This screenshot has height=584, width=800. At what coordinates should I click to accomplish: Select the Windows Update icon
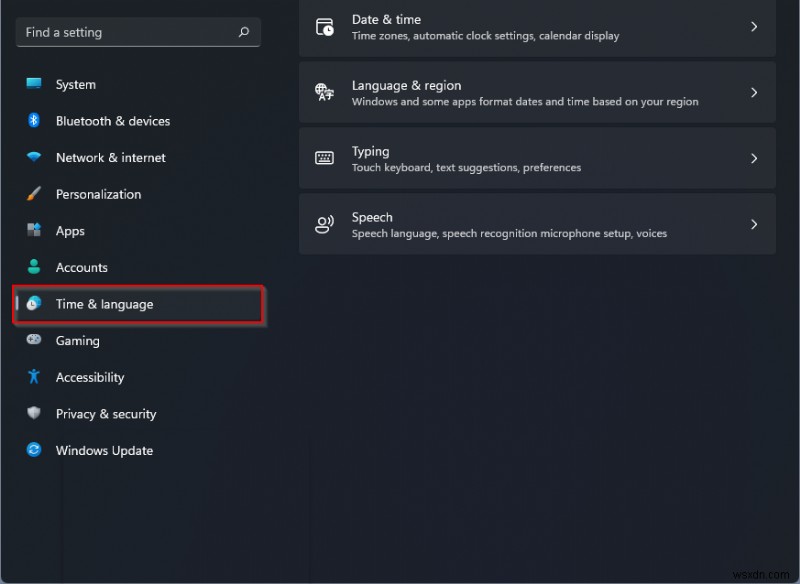(32, 450)
